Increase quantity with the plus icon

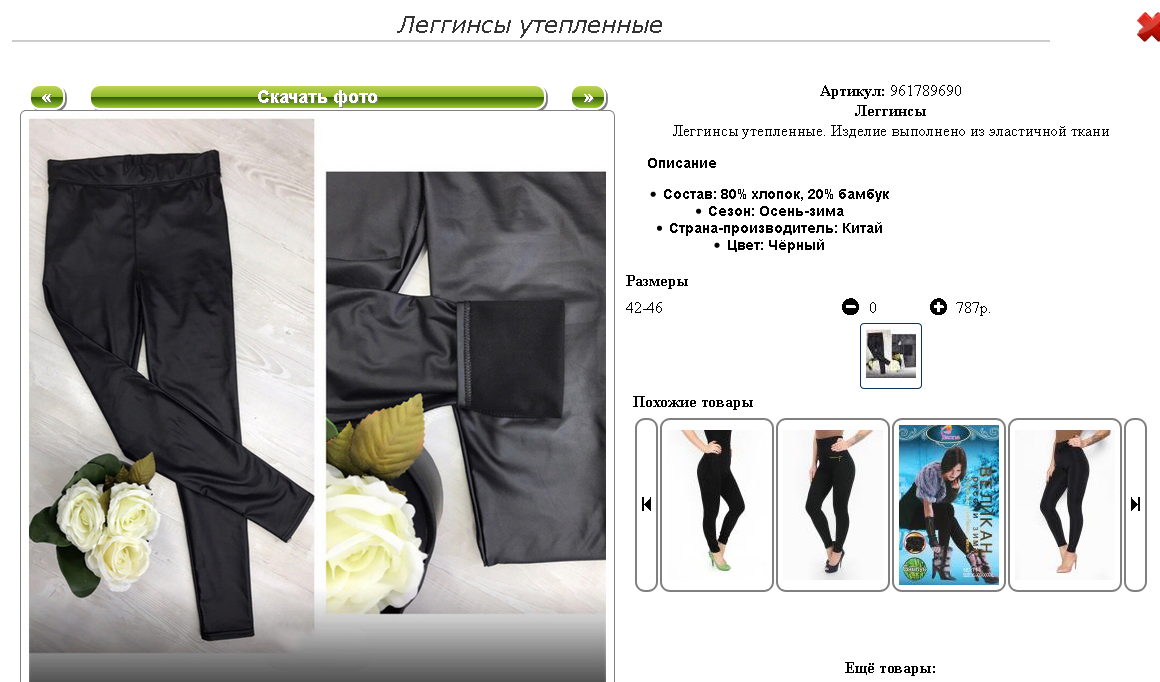coord(938,307)
